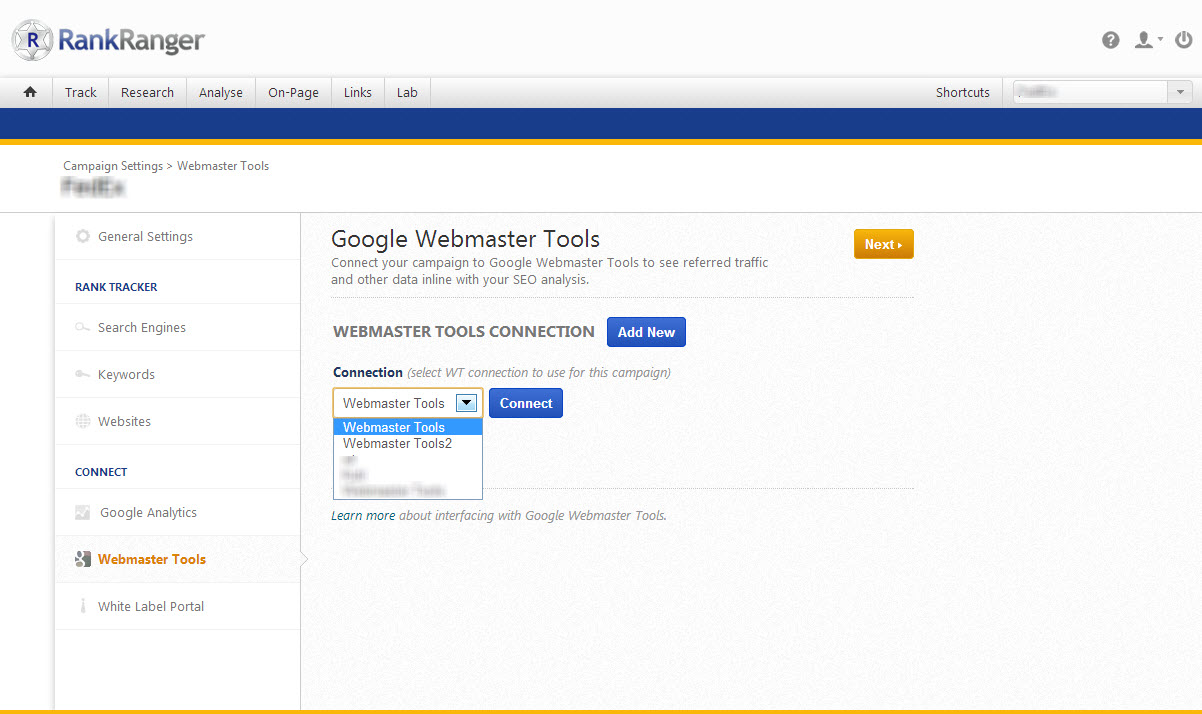Image resolution: width=1202 pixels, height=714 pixels.
Task: Open the On-Page menu
Action: pyautogui.click(x=293, y=92)
